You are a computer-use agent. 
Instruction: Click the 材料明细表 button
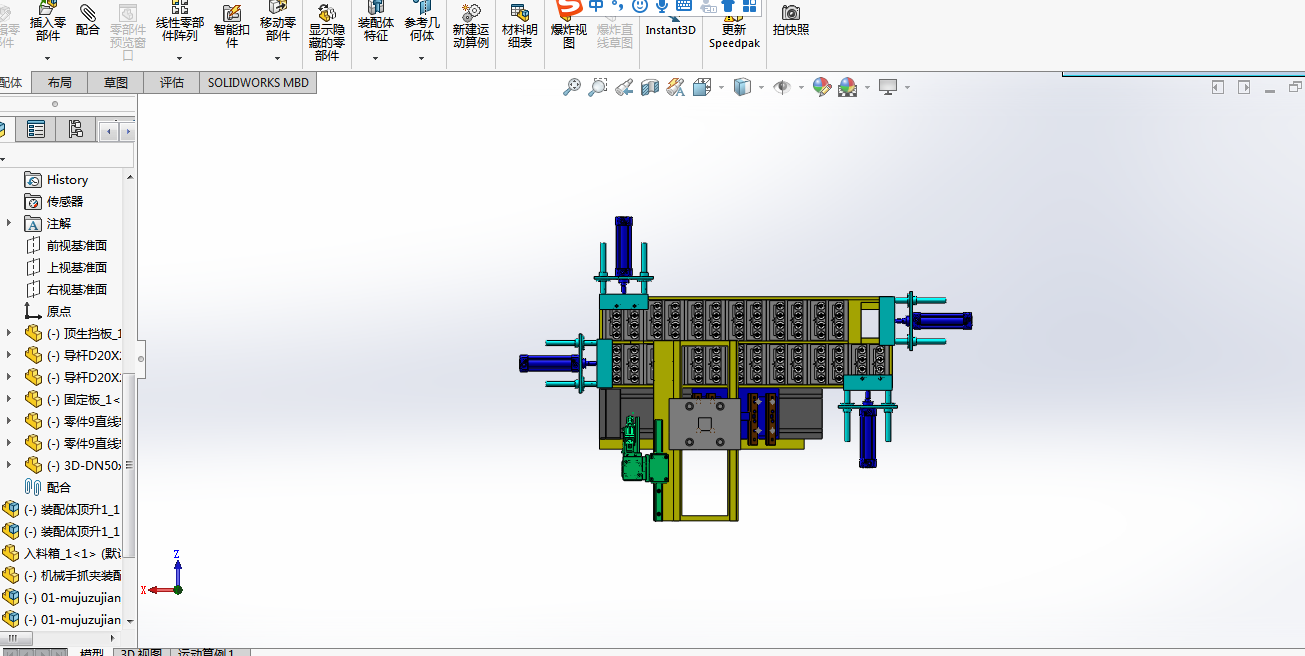519,30
